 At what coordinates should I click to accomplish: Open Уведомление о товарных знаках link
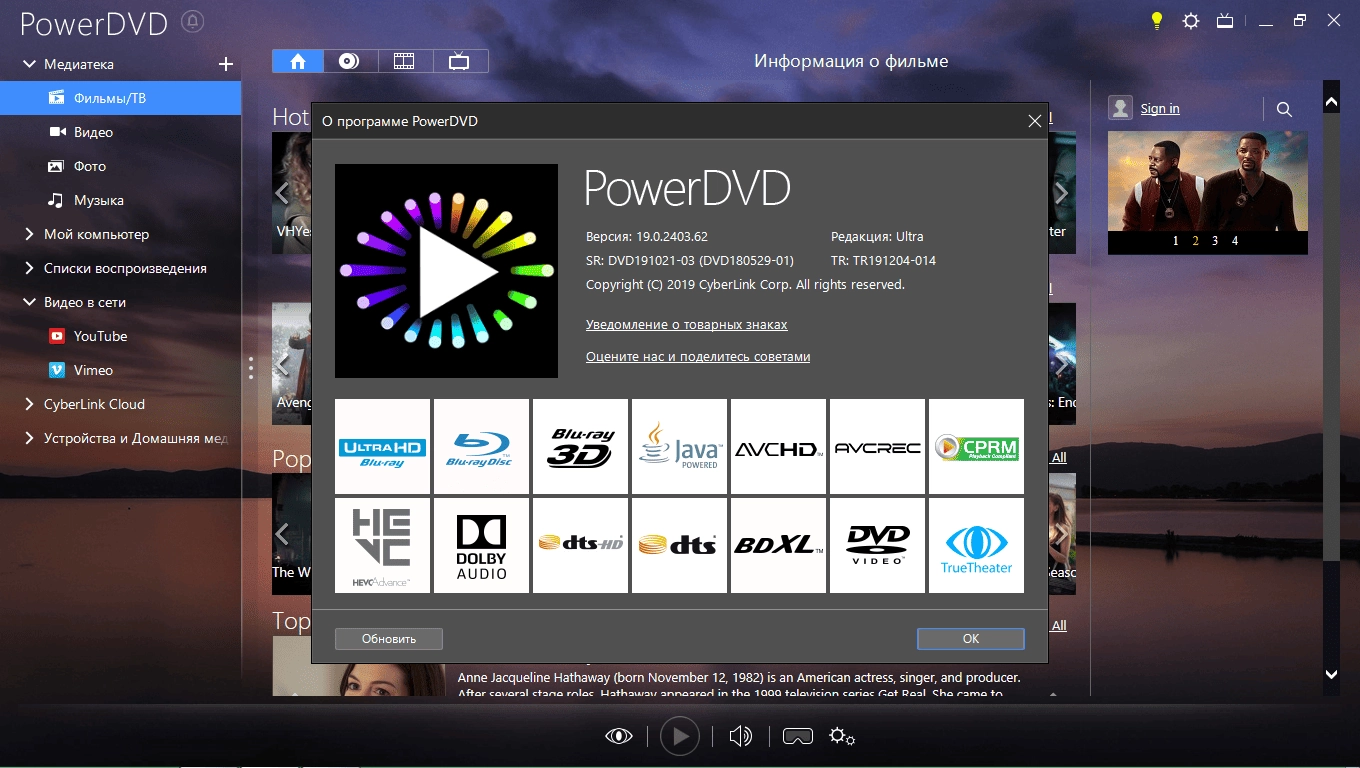click(x=686, y=325)
